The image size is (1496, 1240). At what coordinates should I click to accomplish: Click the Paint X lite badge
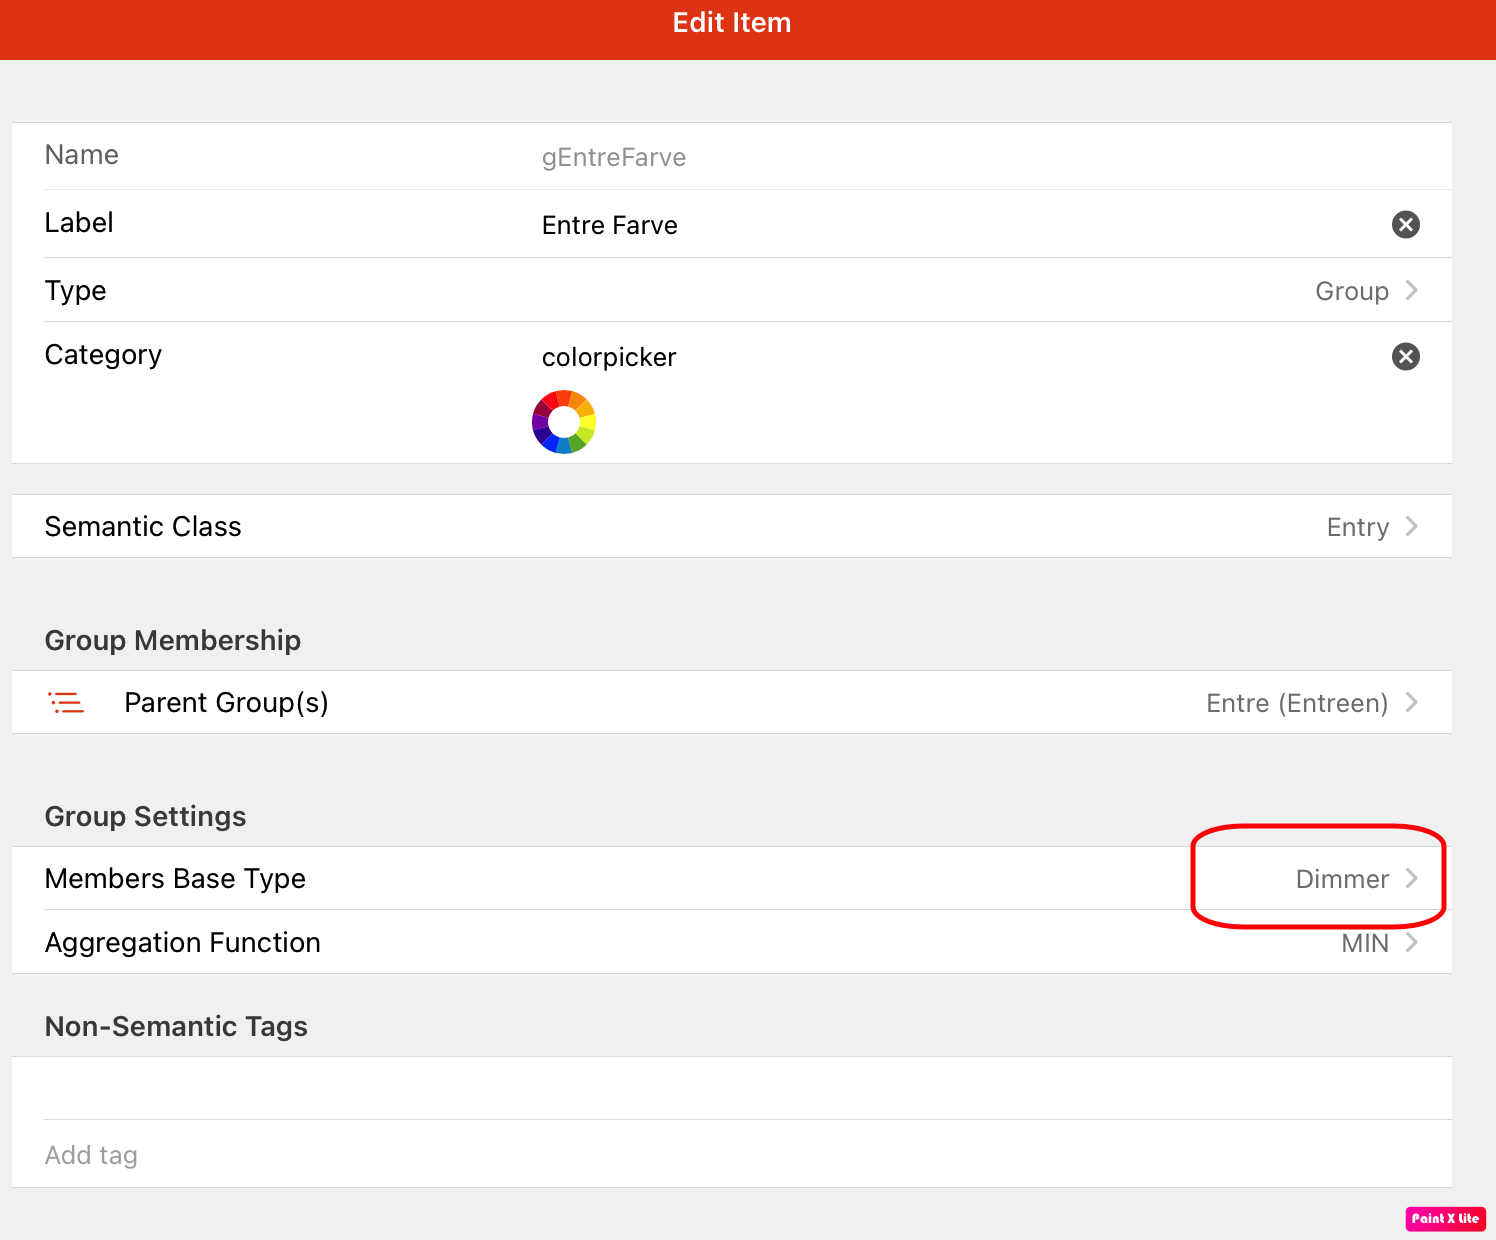[1445, 1218]
